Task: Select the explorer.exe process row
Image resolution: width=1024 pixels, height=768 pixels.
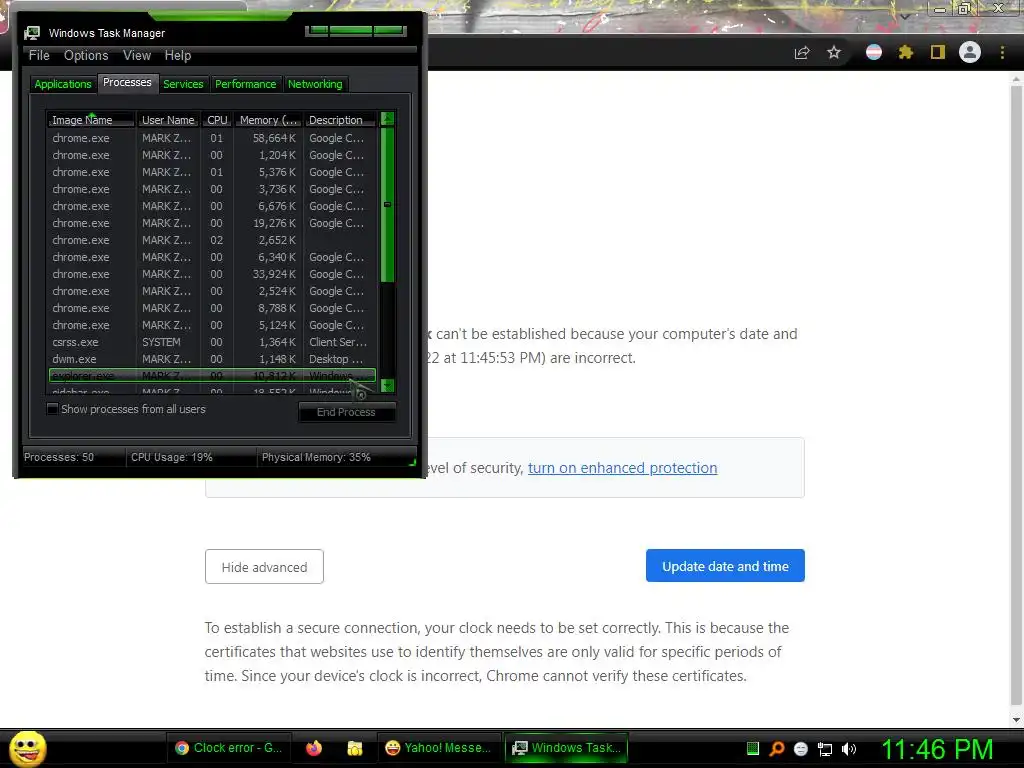Action: 212,376
